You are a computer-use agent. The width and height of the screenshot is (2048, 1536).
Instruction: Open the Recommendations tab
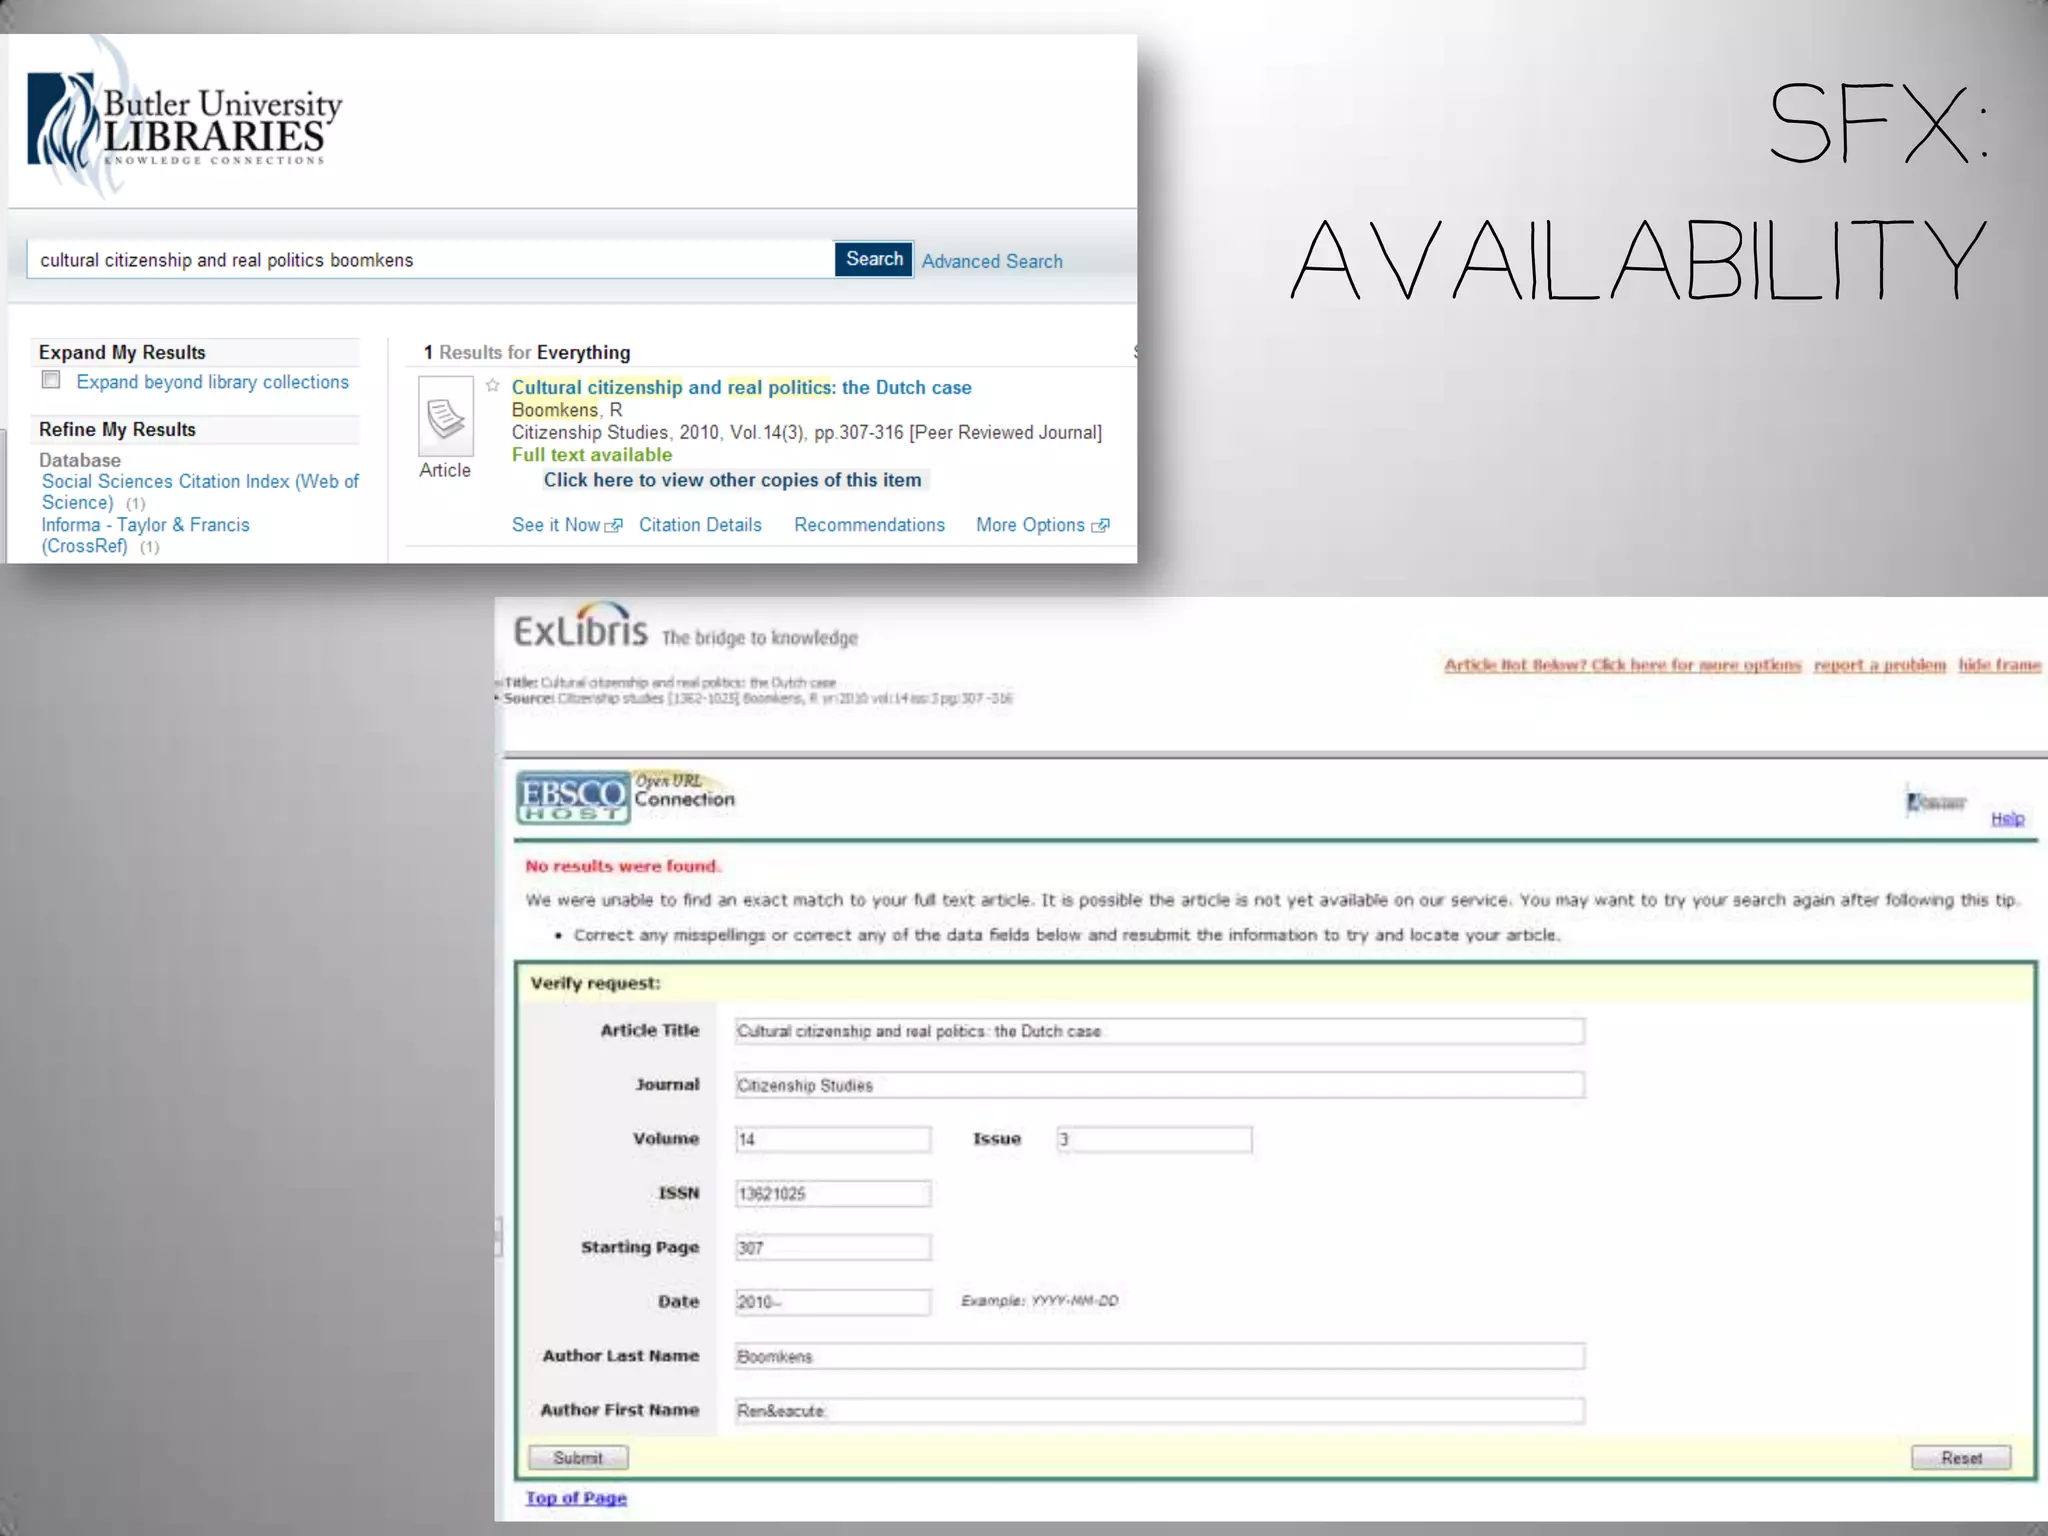(869, 525)
